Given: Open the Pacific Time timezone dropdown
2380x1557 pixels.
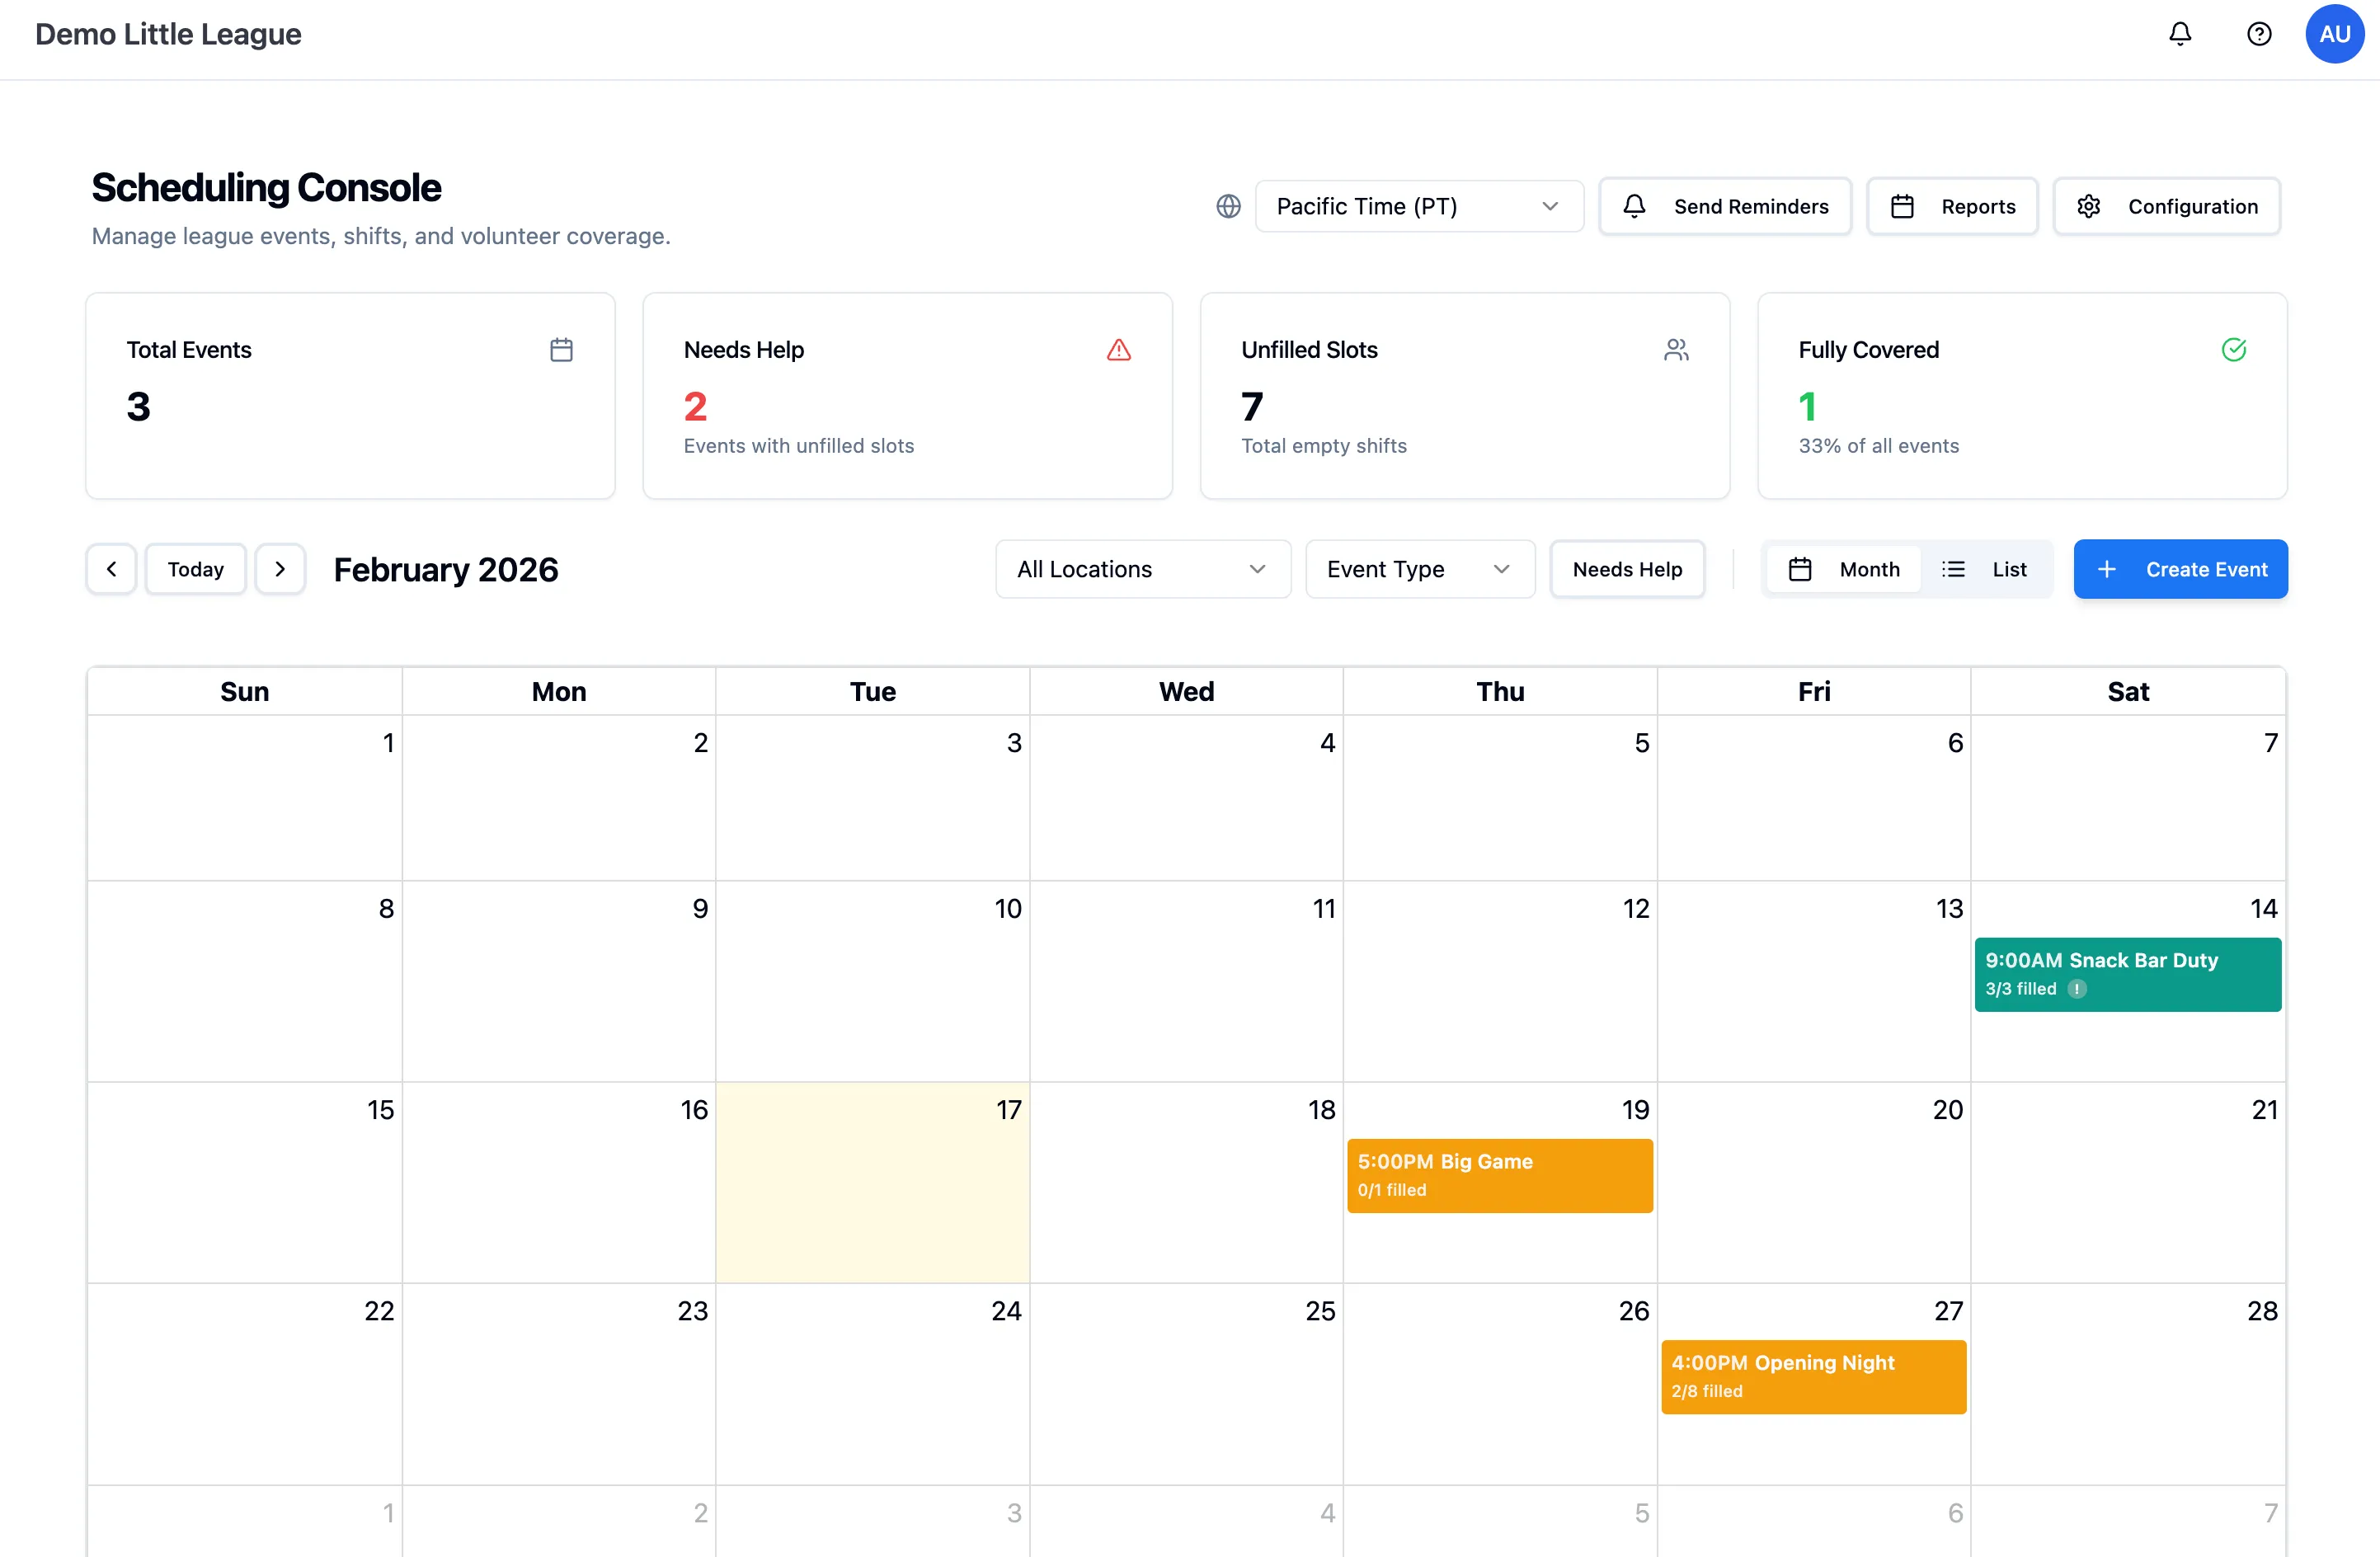Looking at the screenshot, I should pos(1419,206).
